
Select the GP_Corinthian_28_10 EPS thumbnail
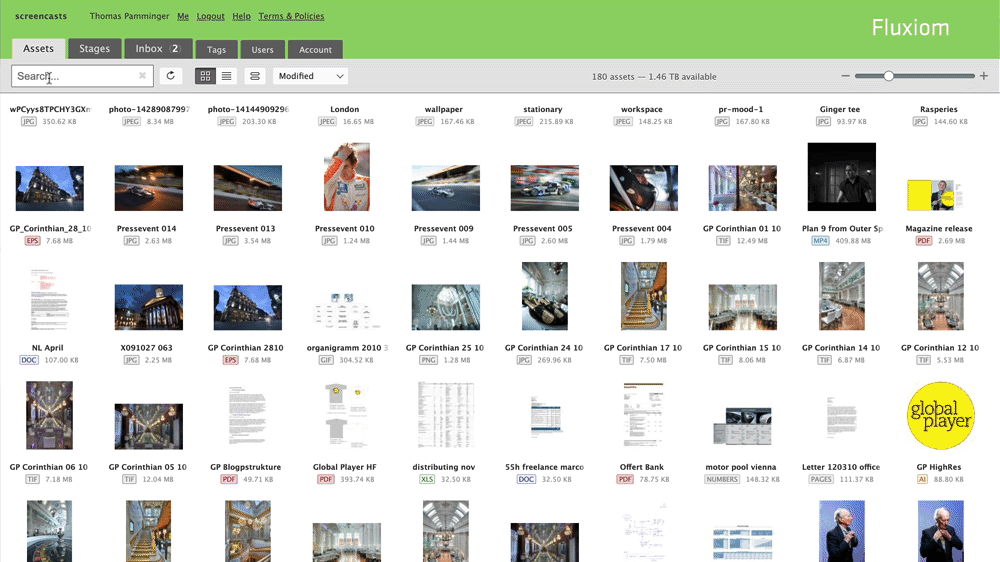[x=50, y=188]
